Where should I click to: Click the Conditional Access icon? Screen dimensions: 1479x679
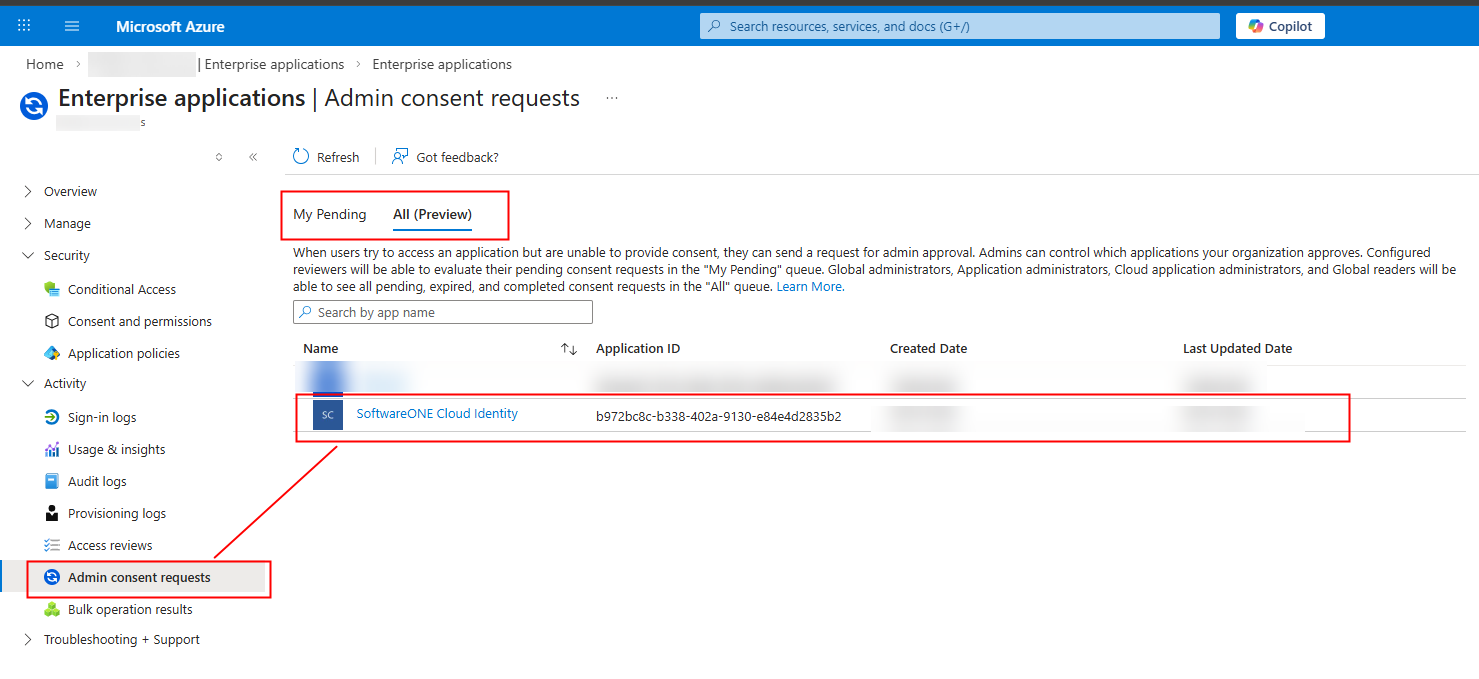[x=52, y=289]
